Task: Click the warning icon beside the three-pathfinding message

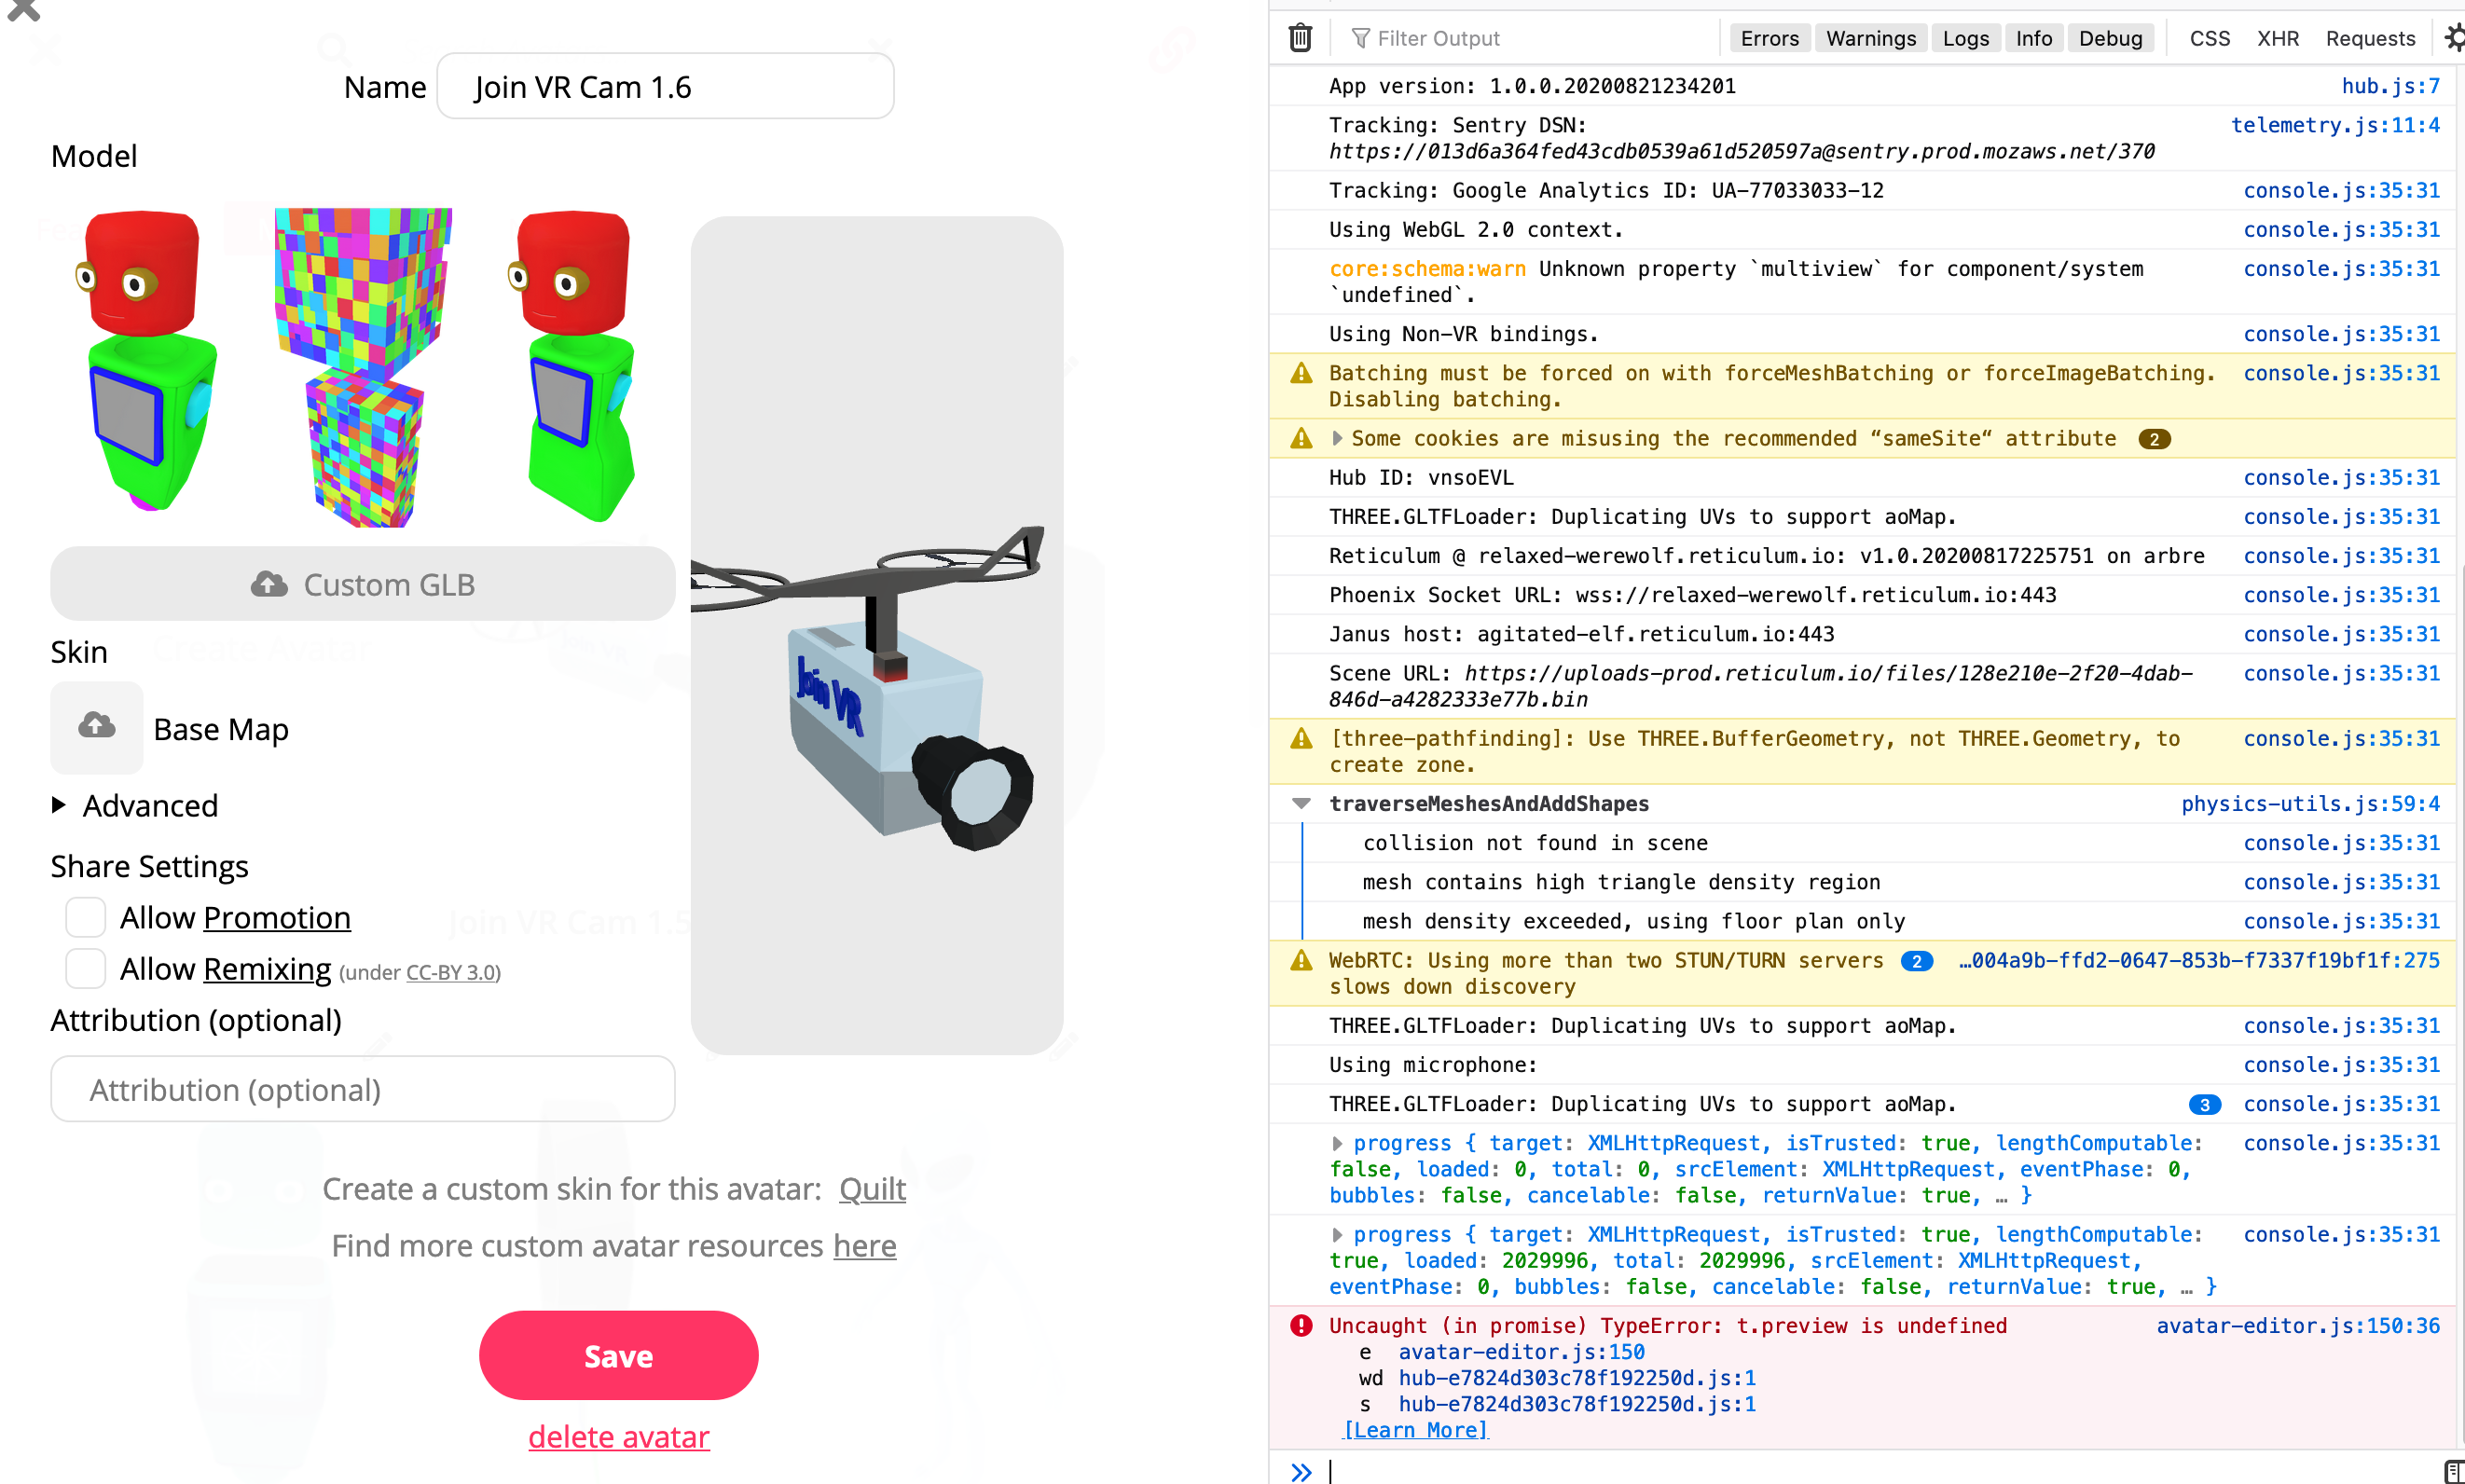Action: click(x=1301, y=739)
